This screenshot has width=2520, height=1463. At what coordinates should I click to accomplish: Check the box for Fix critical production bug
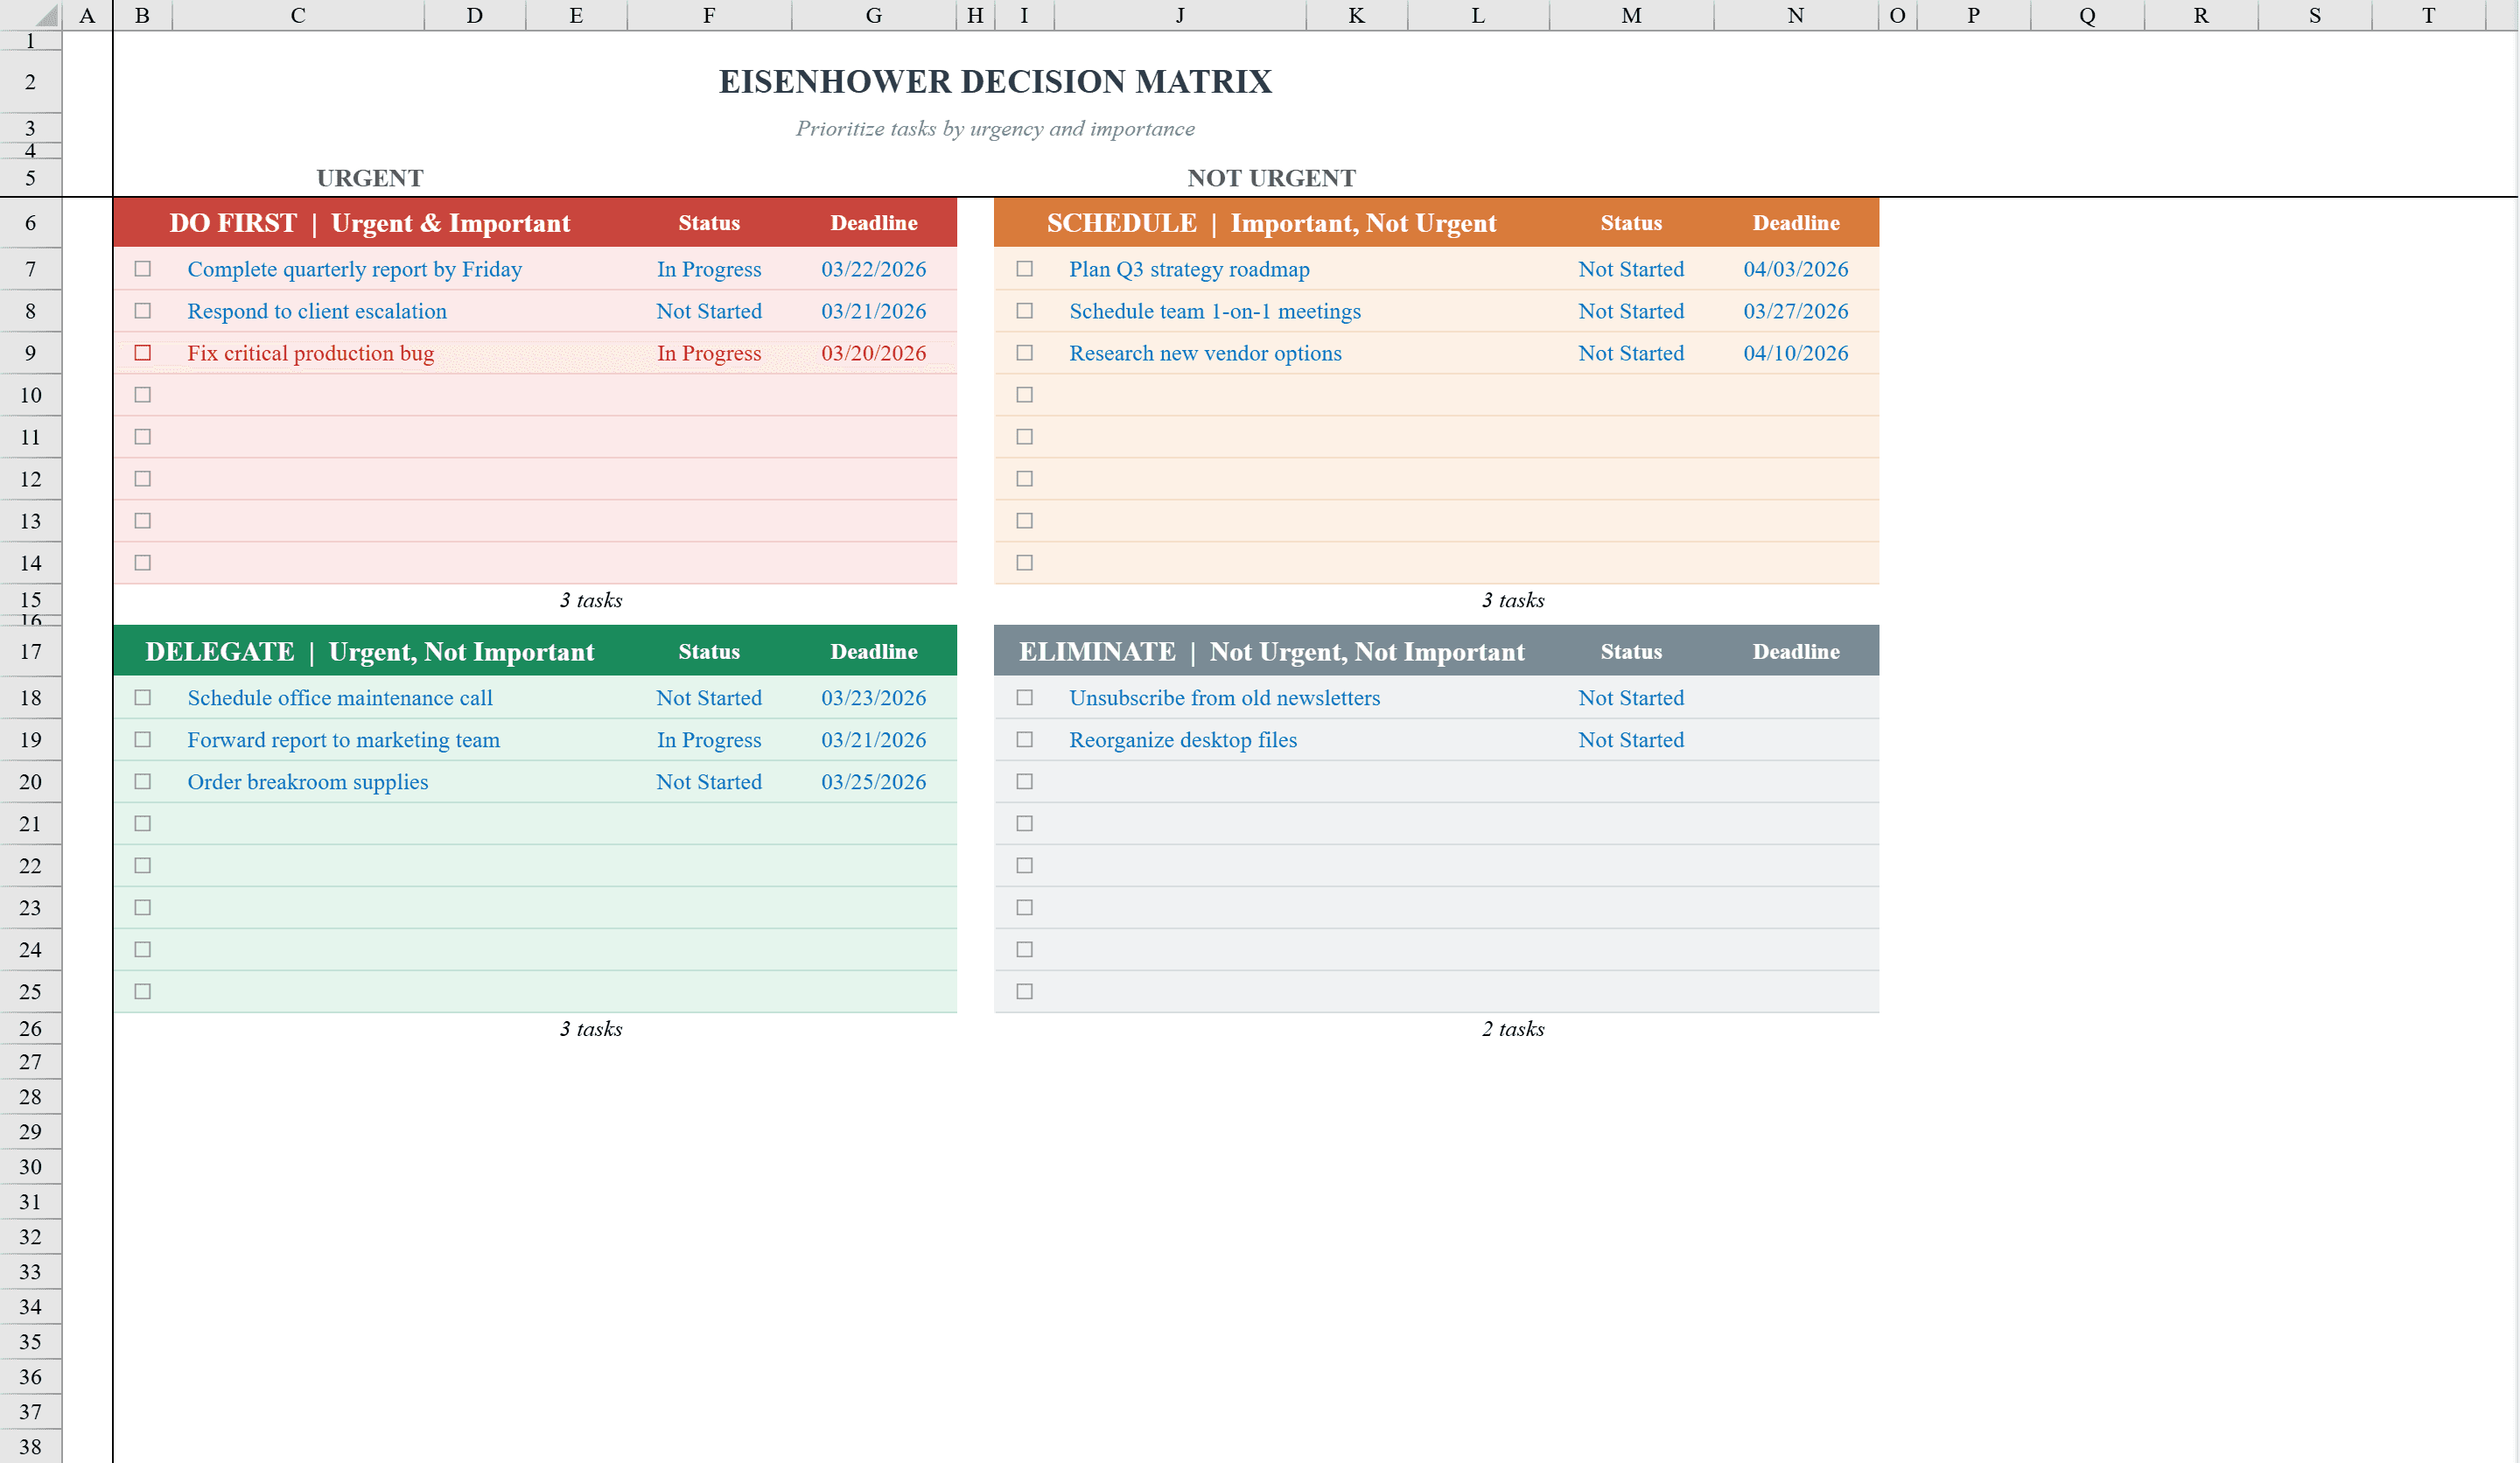(x=142, y=353)
